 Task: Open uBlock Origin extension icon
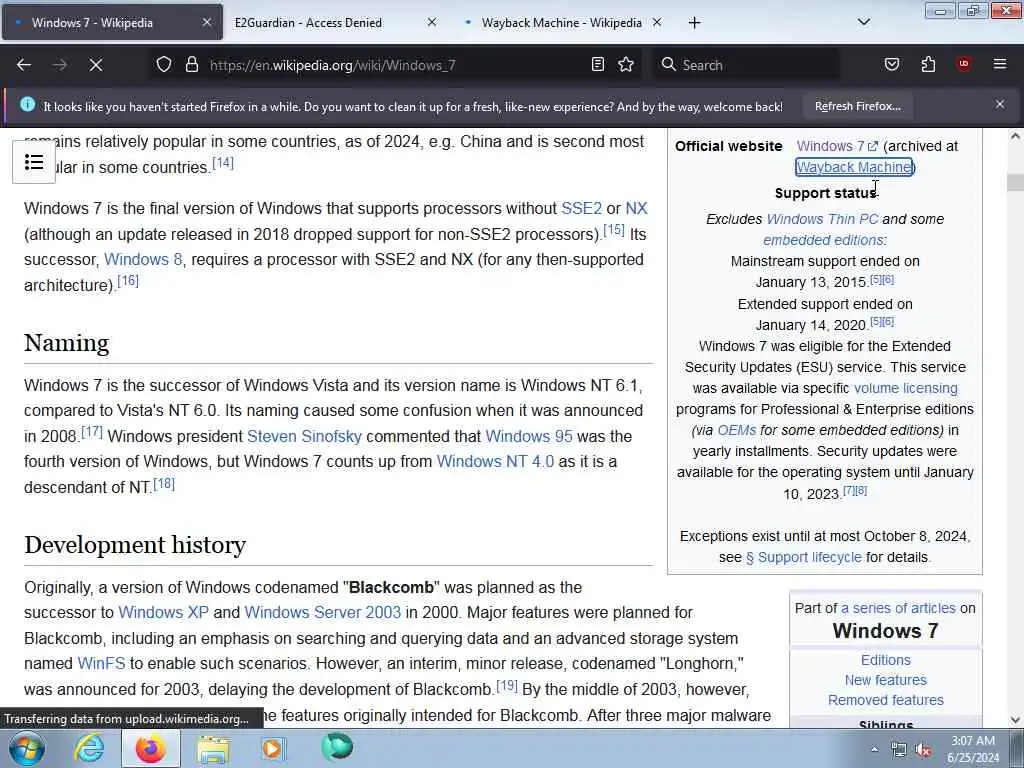963,64
